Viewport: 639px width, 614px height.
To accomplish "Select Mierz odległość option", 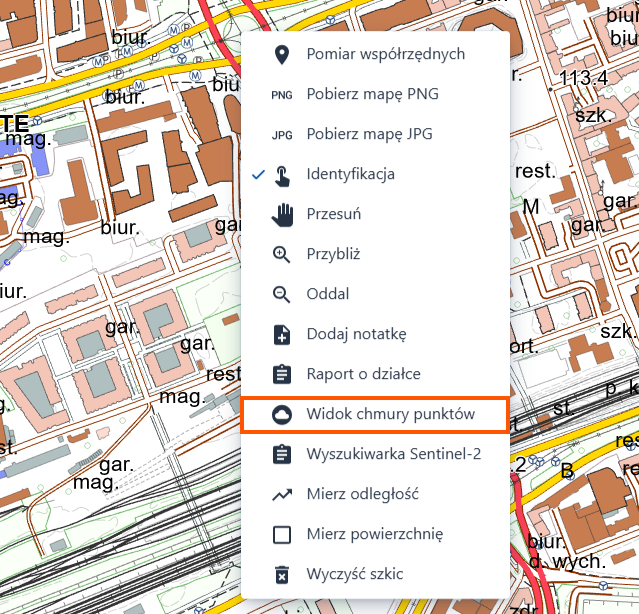I will [375, 494].
